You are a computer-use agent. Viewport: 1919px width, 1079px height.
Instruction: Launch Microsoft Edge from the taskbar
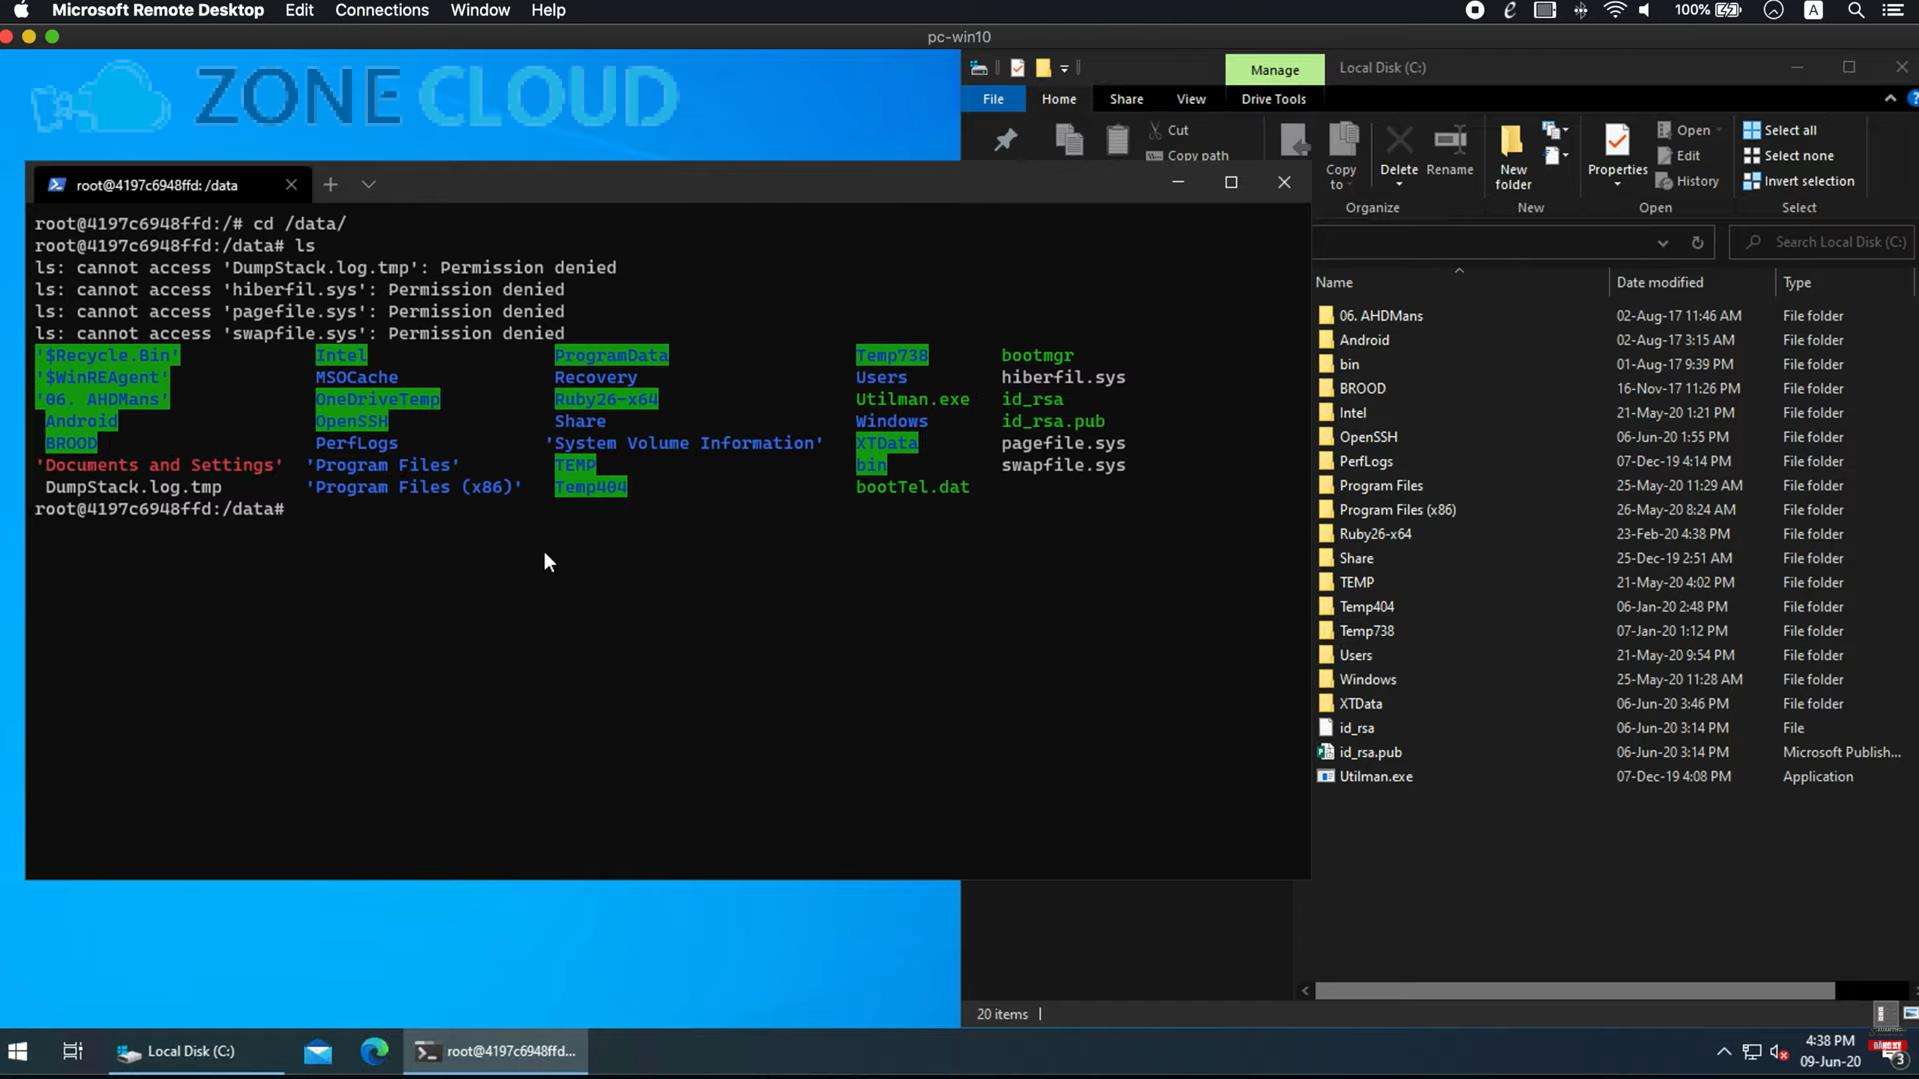tap(374, 1051)
